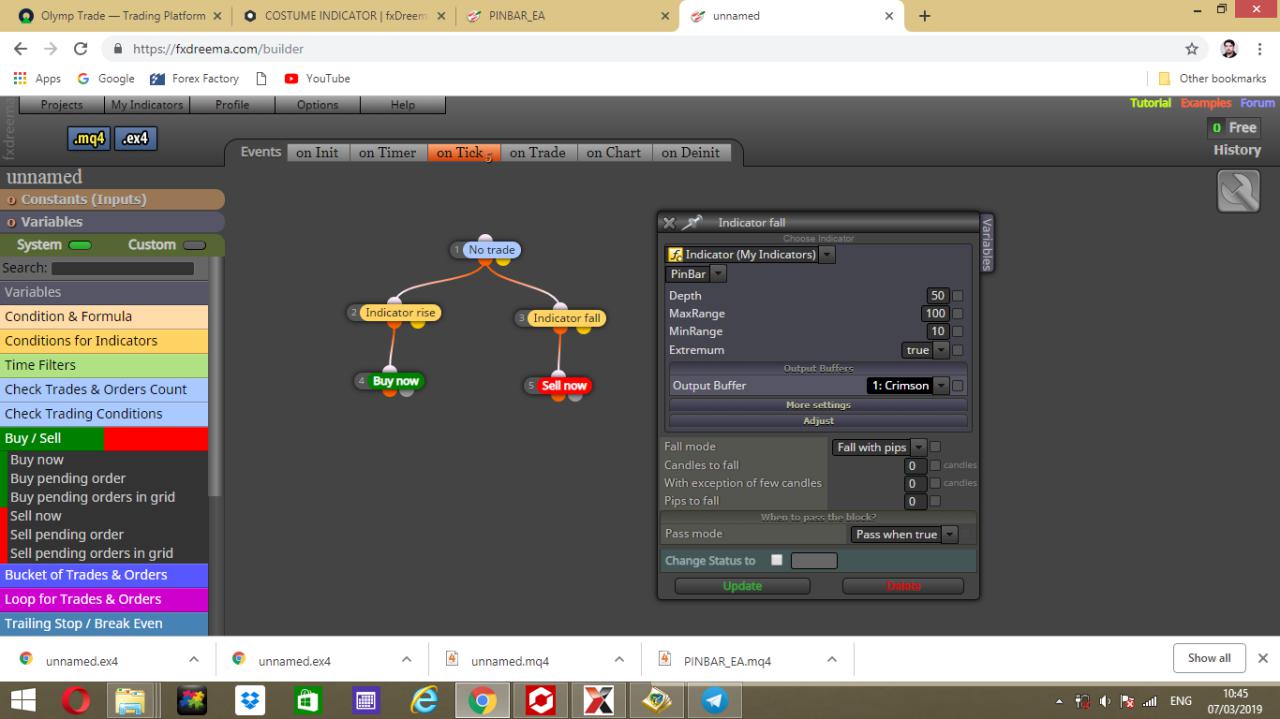Image resolution: width=1280 pixels, height=719 pixels.
Task: Open Internet Explorer from the taskbar
Action: 425,701
